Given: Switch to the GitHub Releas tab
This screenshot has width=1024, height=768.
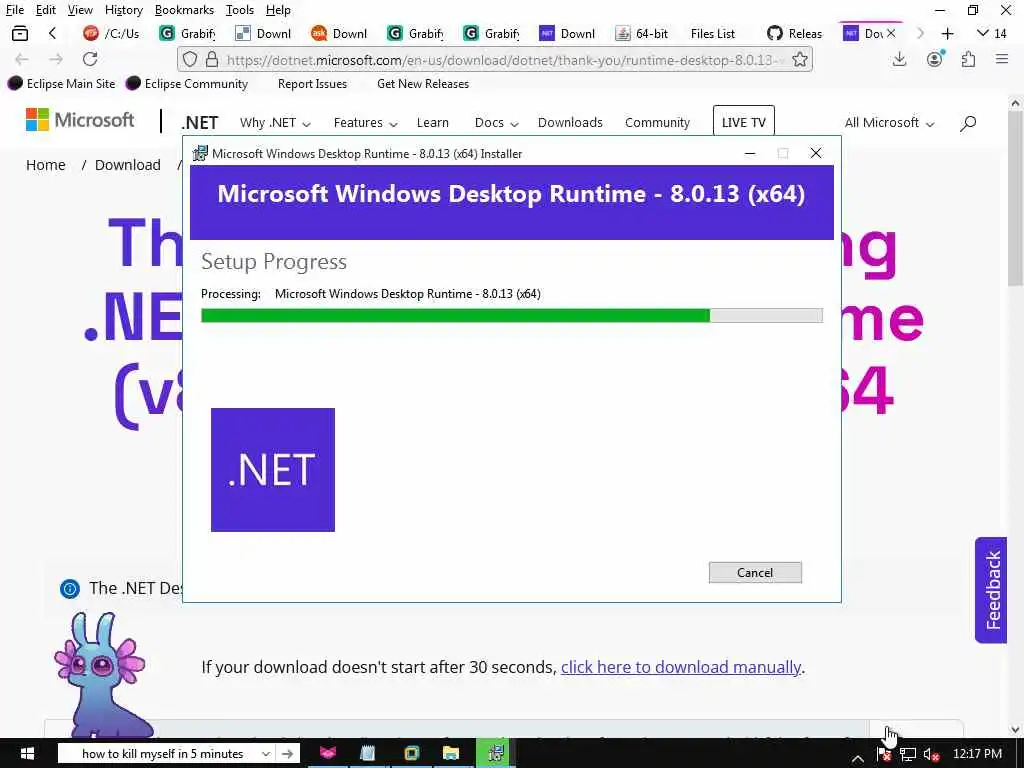Looking at the screenshot, I should pyautogui.click(x=794, y=33).
